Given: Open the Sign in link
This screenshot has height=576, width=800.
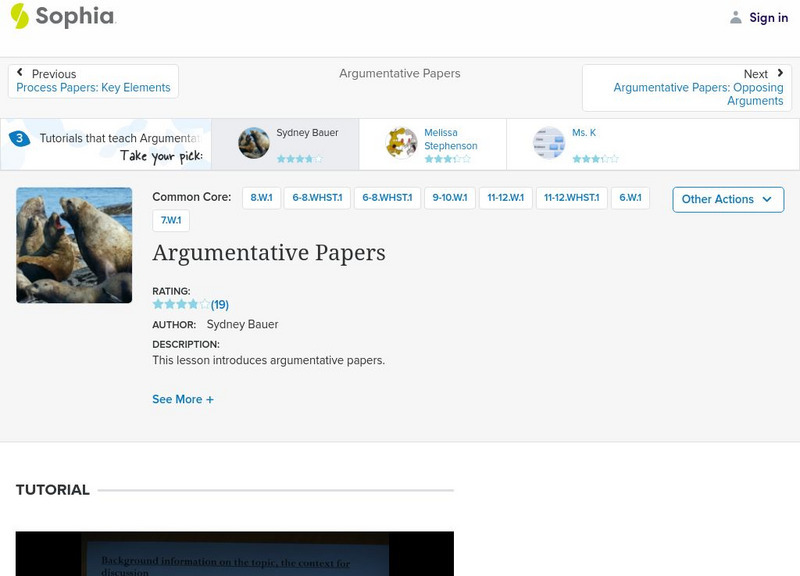Looking at the screenshot, I should coord(768,17).
